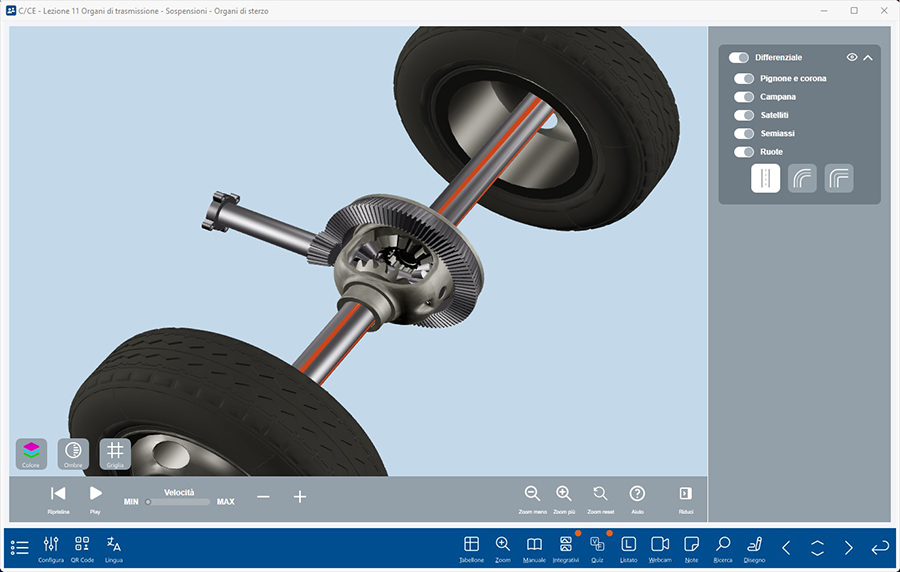Toggle the Ombre shadows button

click(x=73, y=453)
